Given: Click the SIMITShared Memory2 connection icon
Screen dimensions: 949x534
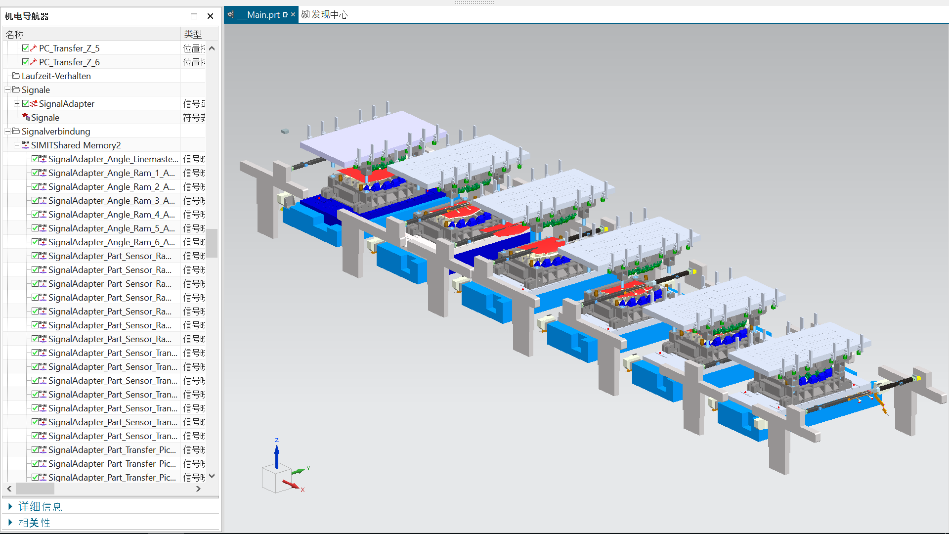Looking at the screenshot, I should tap(25, 145).
